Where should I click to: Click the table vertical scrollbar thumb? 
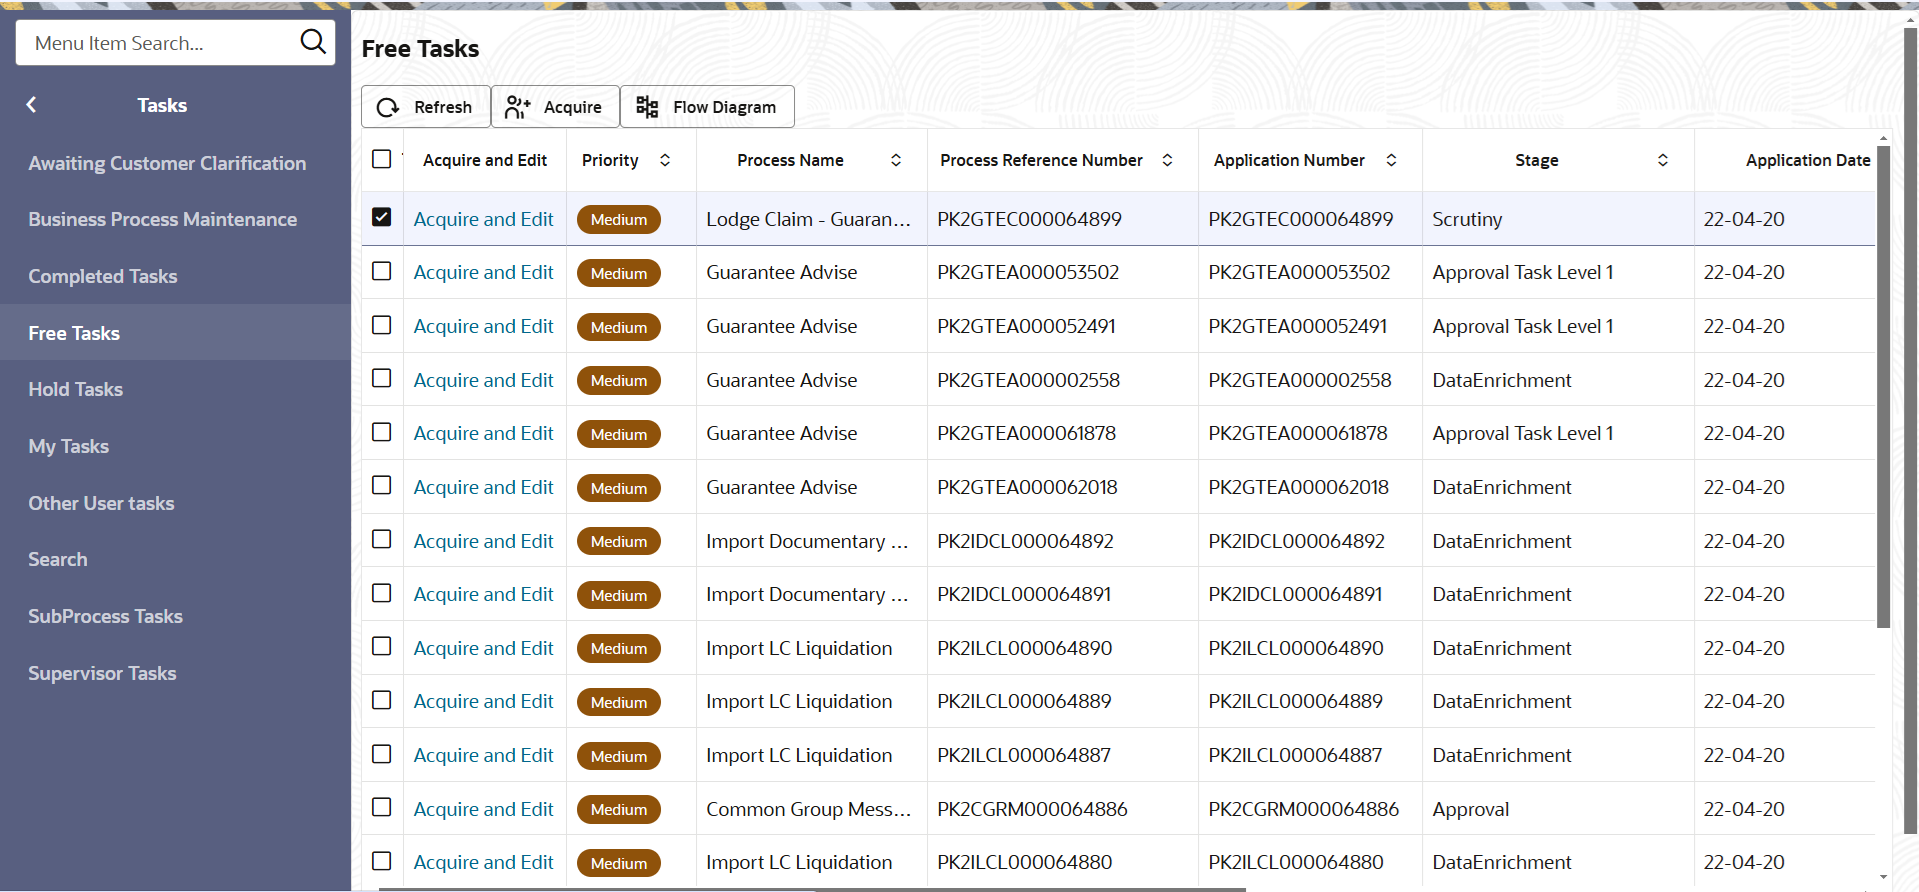[x=1883, y=387]
